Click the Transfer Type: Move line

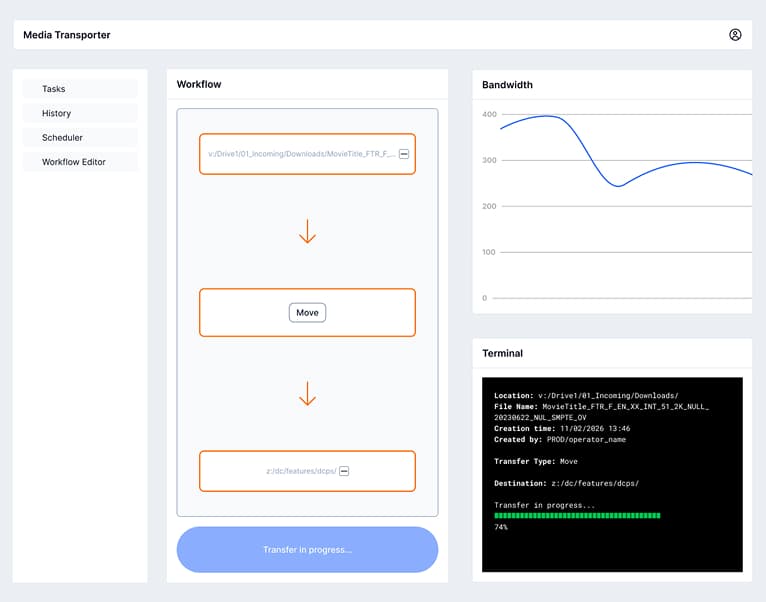536,461
